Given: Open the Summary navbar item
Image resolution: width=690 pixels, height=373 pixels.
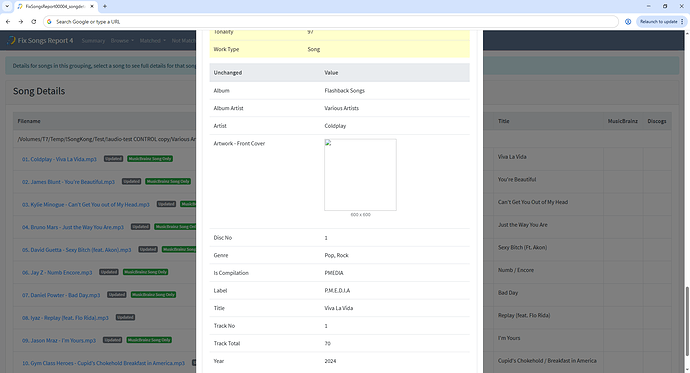Looking at the screenshot, I should coord(93,40).
